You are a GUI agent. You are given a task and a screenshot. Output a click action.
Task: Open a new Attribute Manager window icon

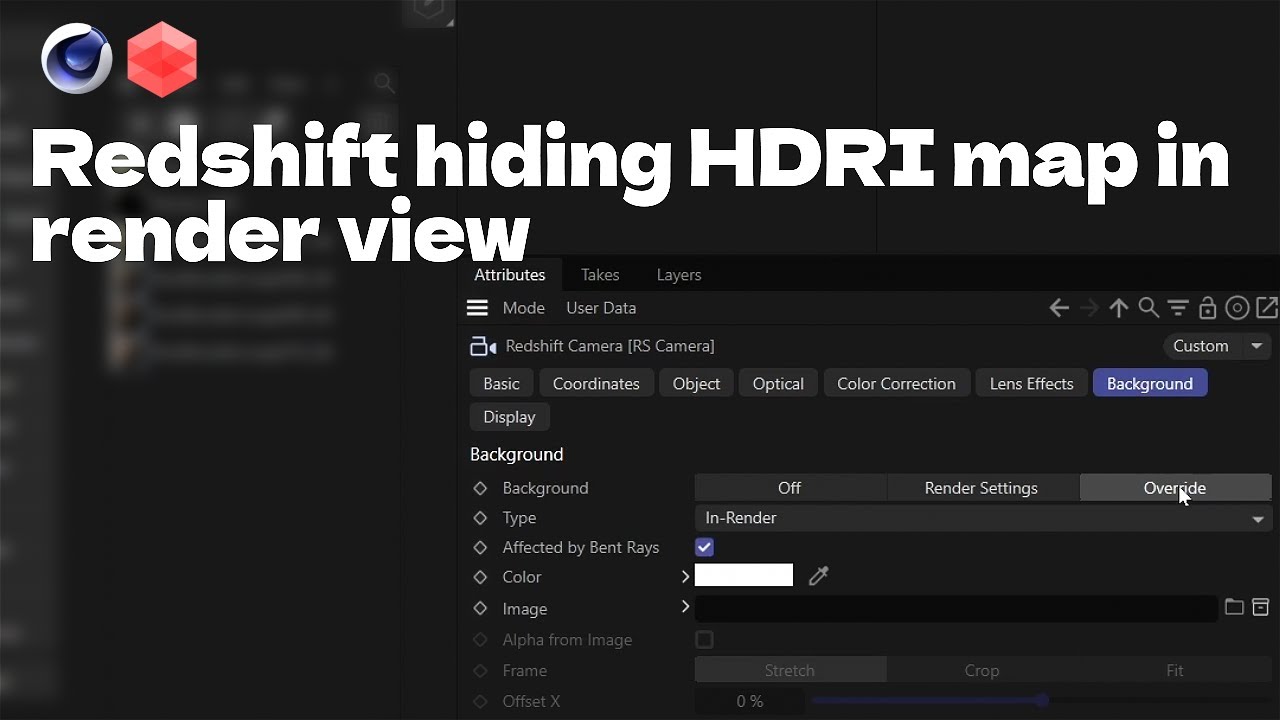pyautogui.click(x=1266, y=308)
